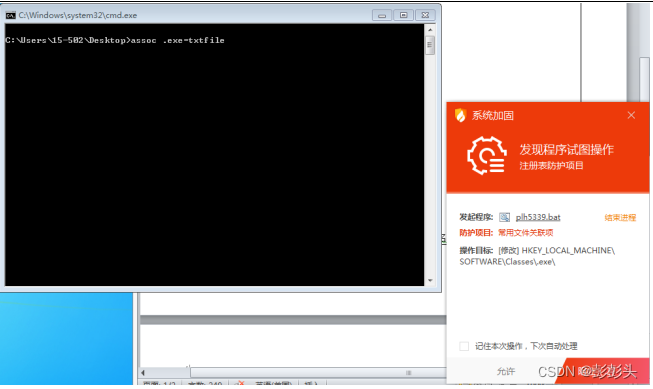Click the HKEY_LOCAL_MACHINE registry path text

point(537,256)
